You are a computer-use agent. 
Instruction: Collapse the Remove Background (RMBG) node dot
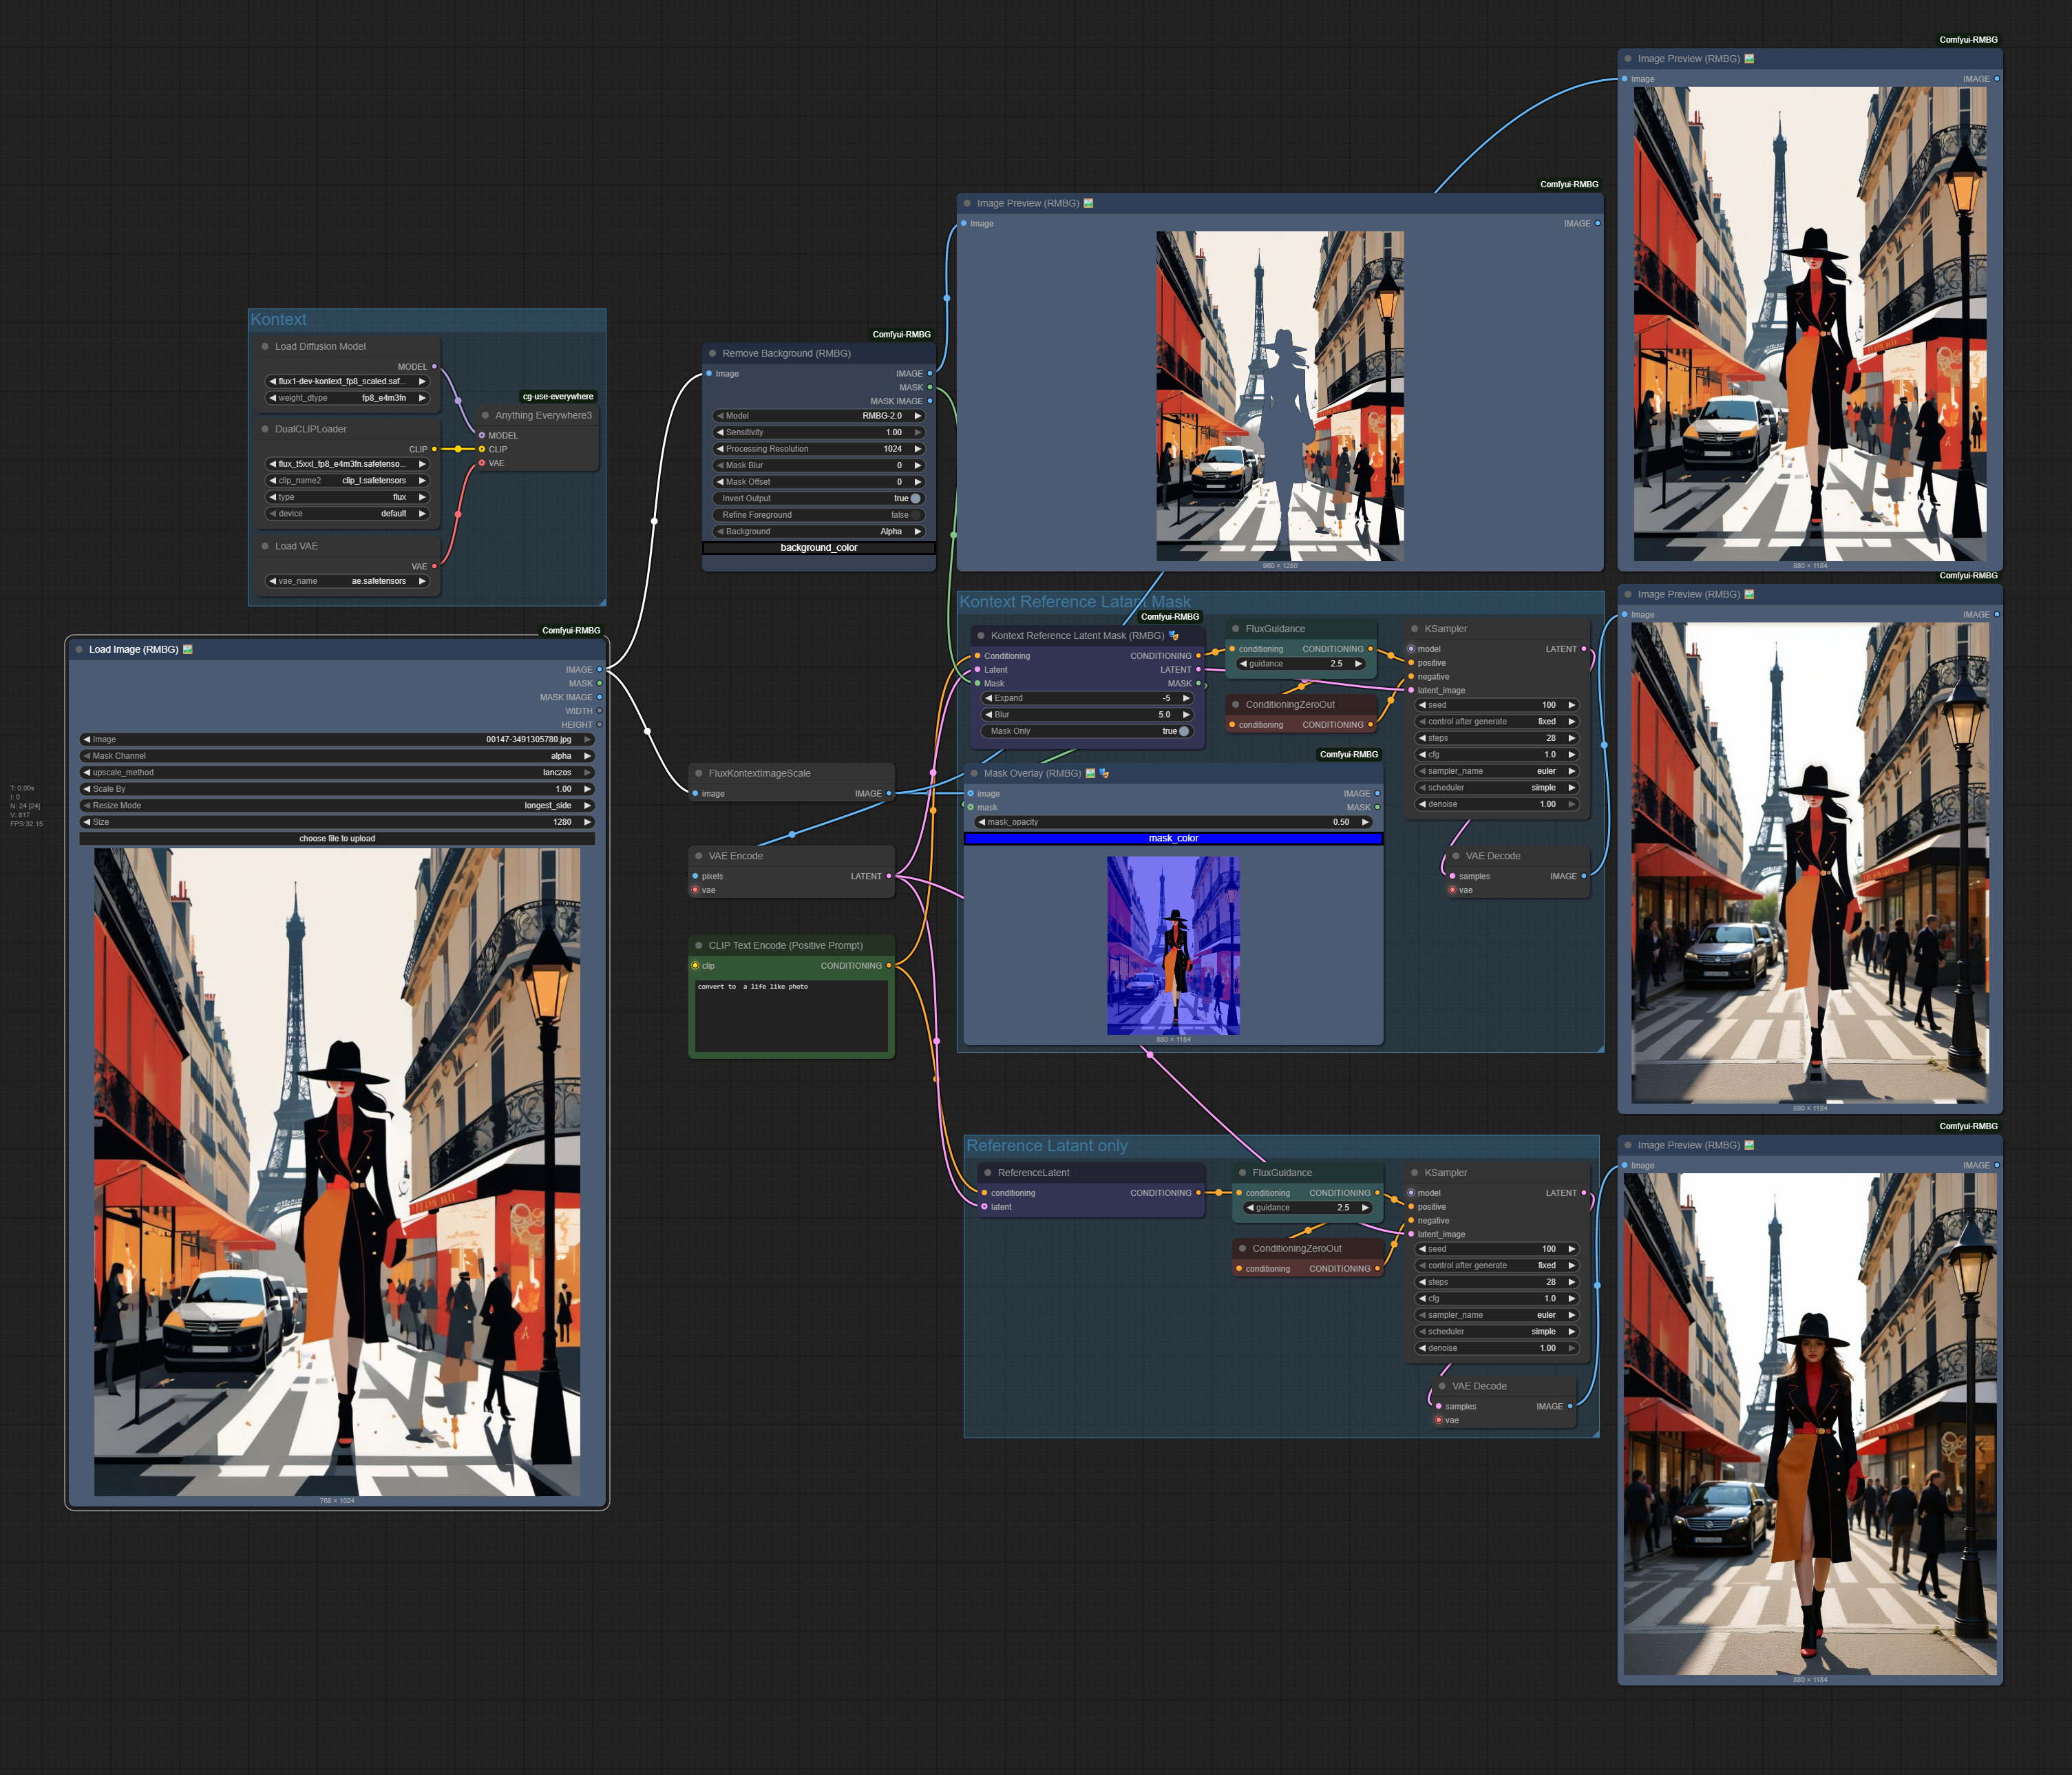point(712,353)
